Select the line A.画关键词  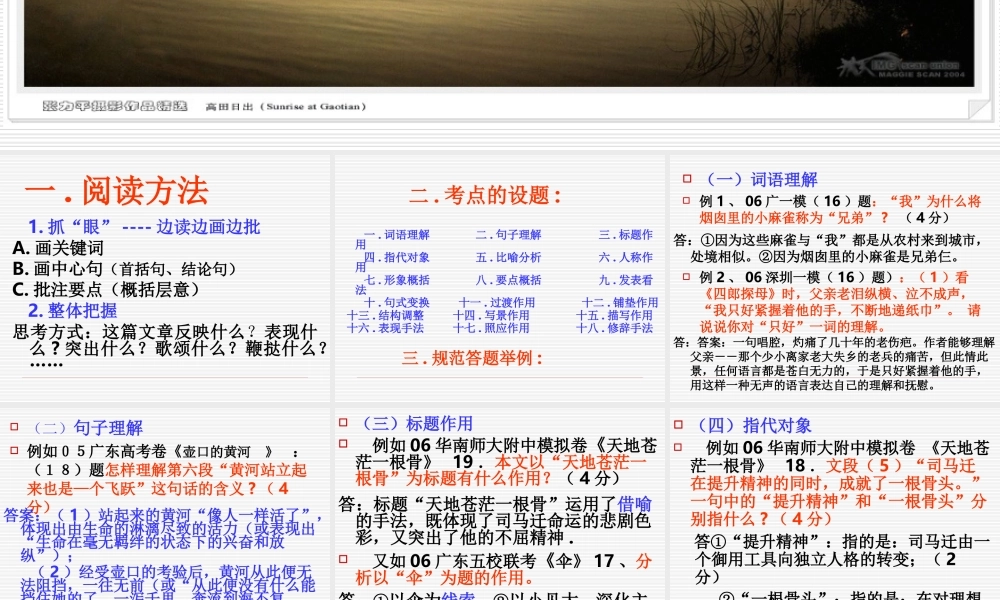(58, 248)
